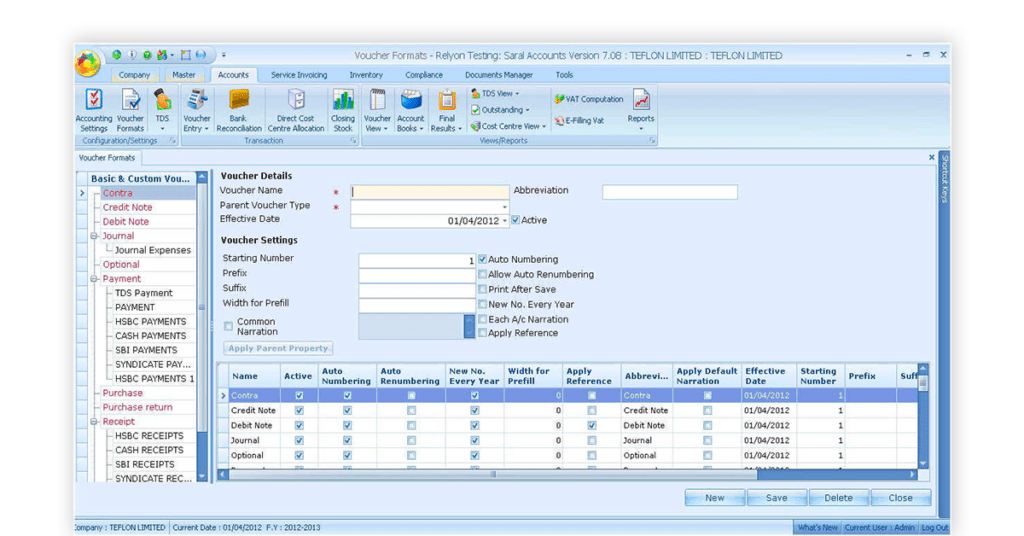
Task: Toggle Apply Reference for Debit Note row
Action: click(x=592, y=426)
